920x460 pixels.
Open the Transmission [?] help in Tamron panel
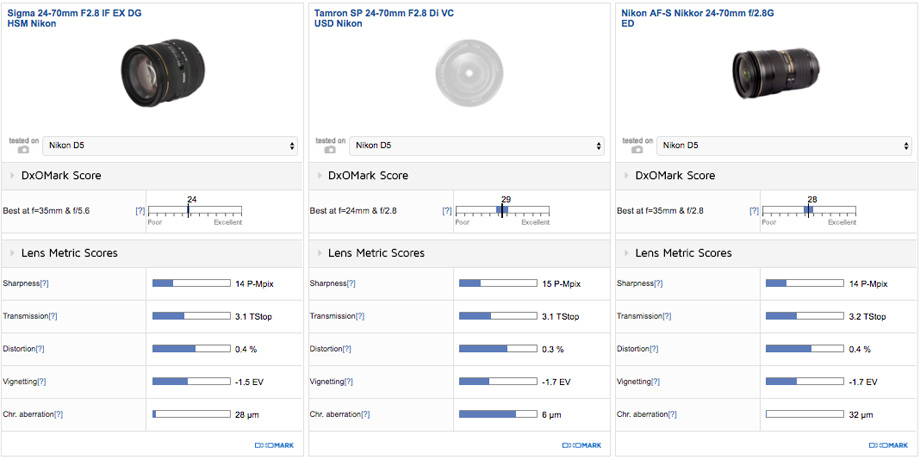pos(360,316)
